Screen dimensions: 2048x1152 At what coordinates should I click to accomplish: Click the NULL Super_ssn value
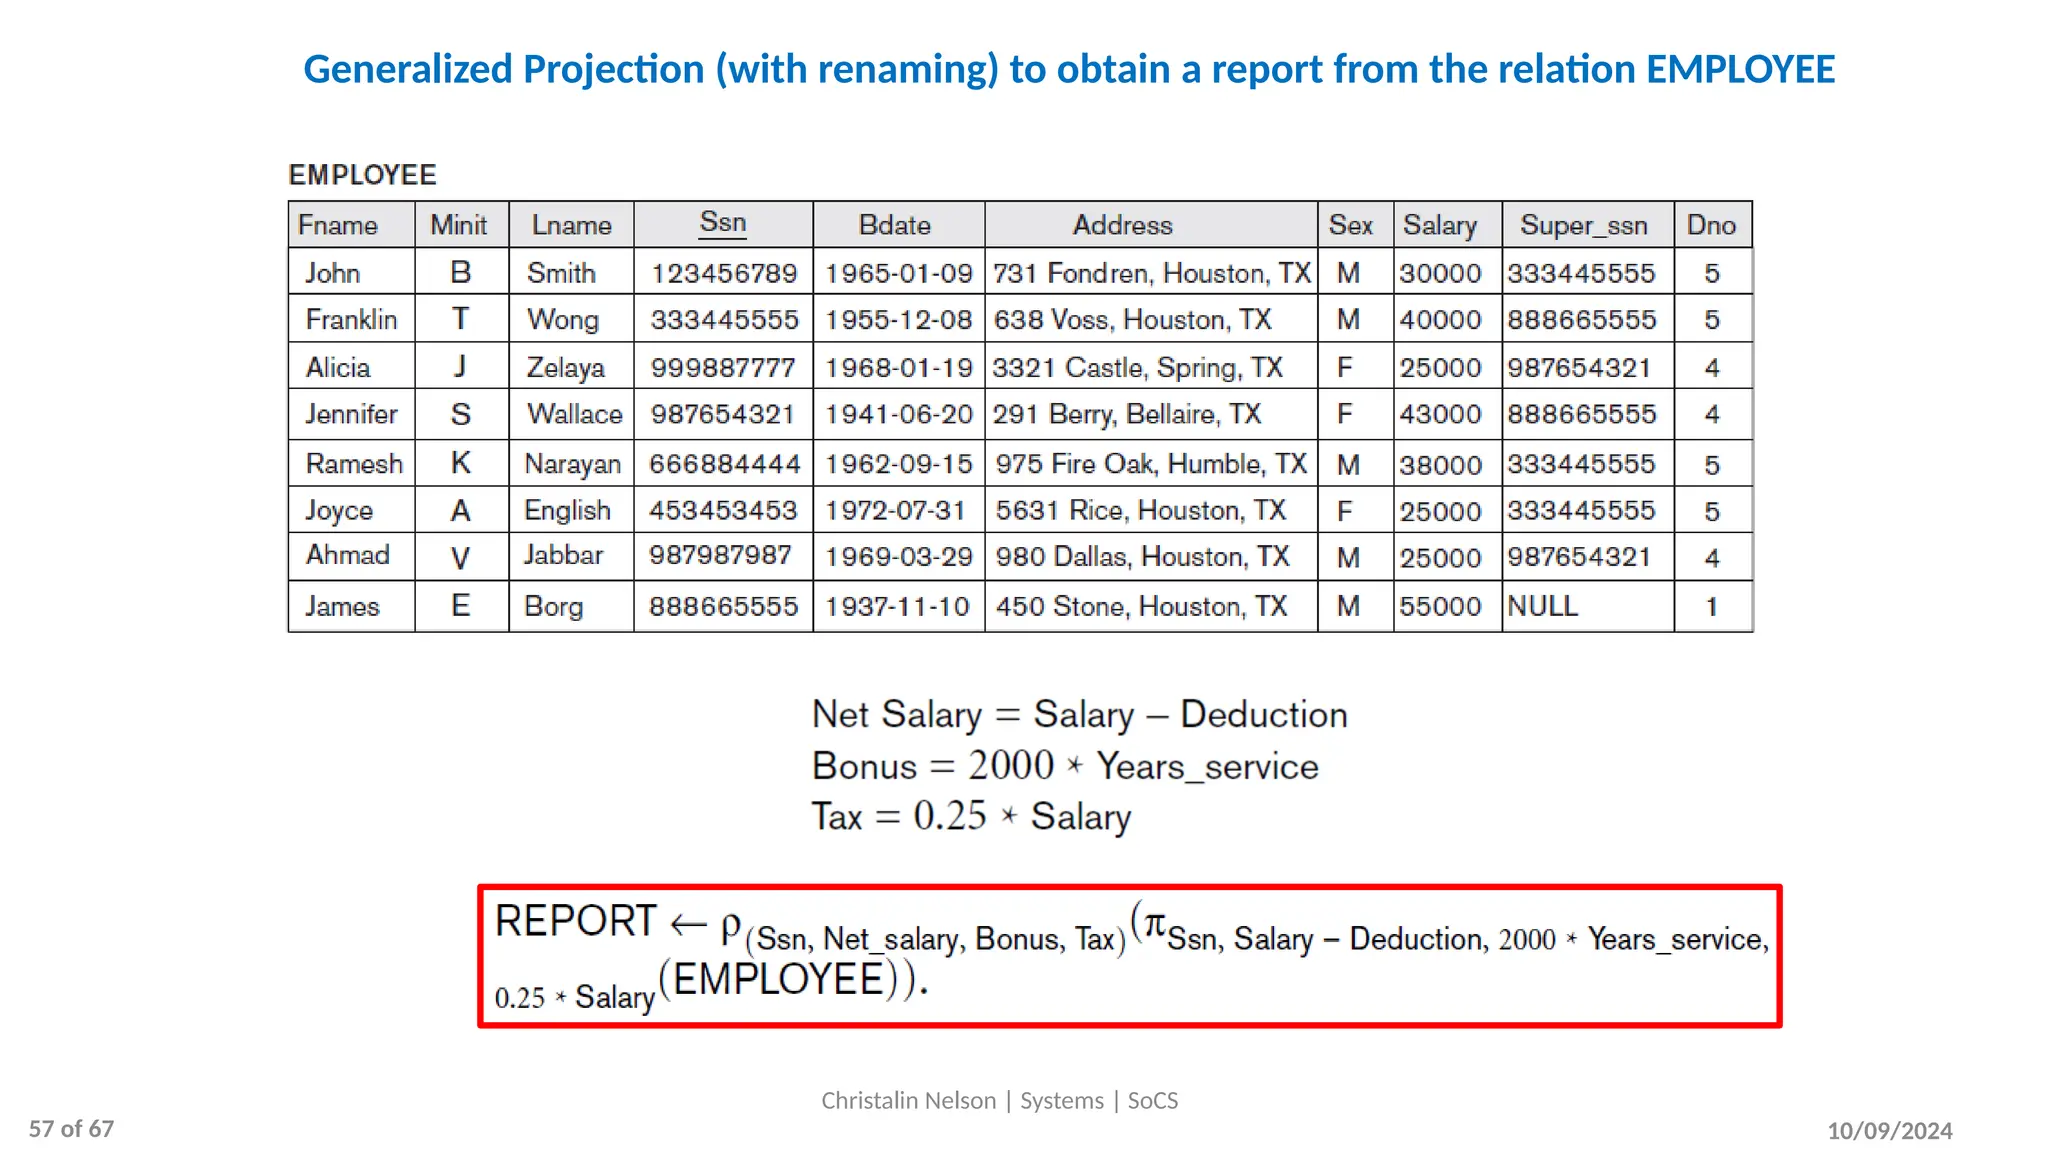pos(1543,607)
